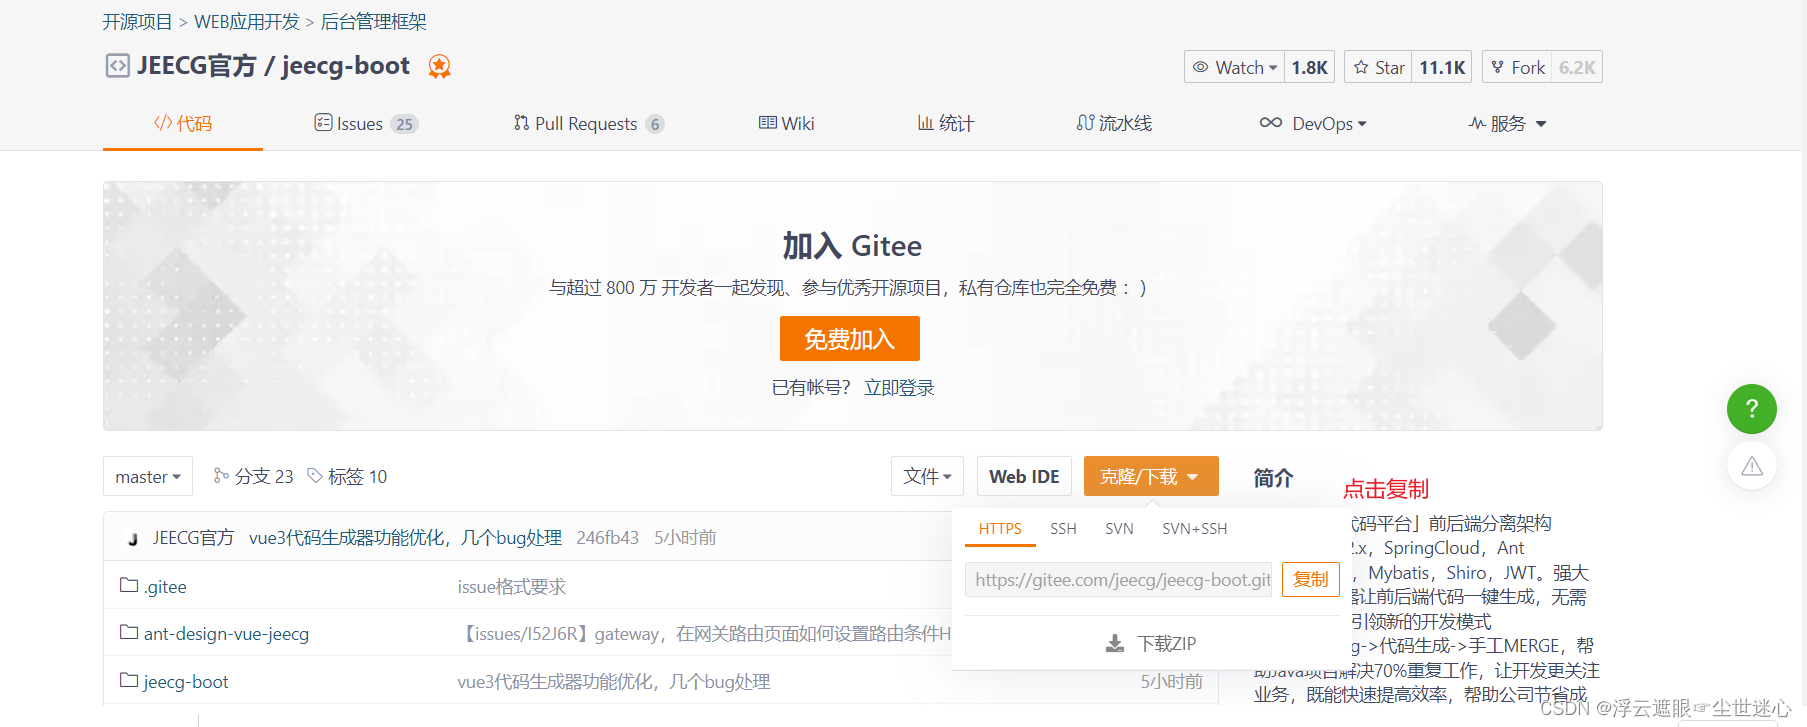
Task: Open the .gitee folder
Action: coord(165,587)
